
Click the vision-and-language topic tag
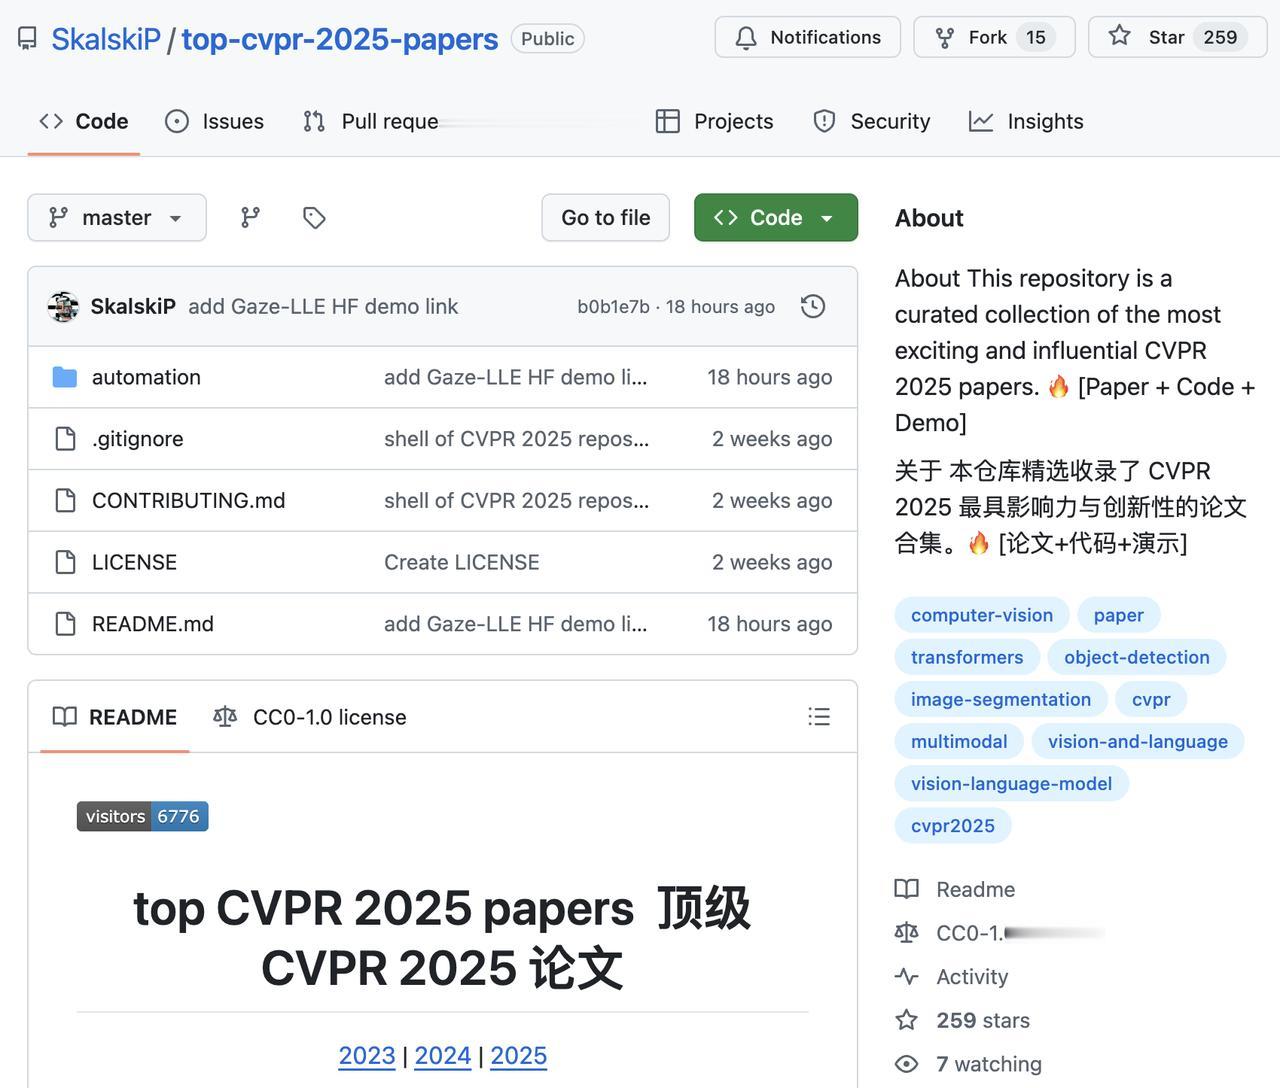[x=1138, y=741]
